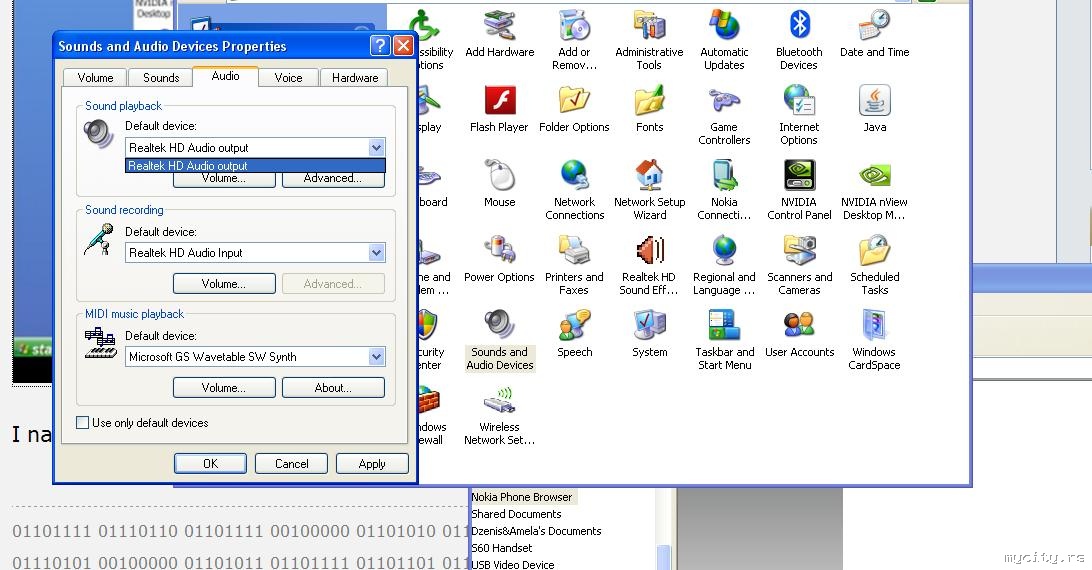Launch Network Setup Wizard icon

point(650,190)
